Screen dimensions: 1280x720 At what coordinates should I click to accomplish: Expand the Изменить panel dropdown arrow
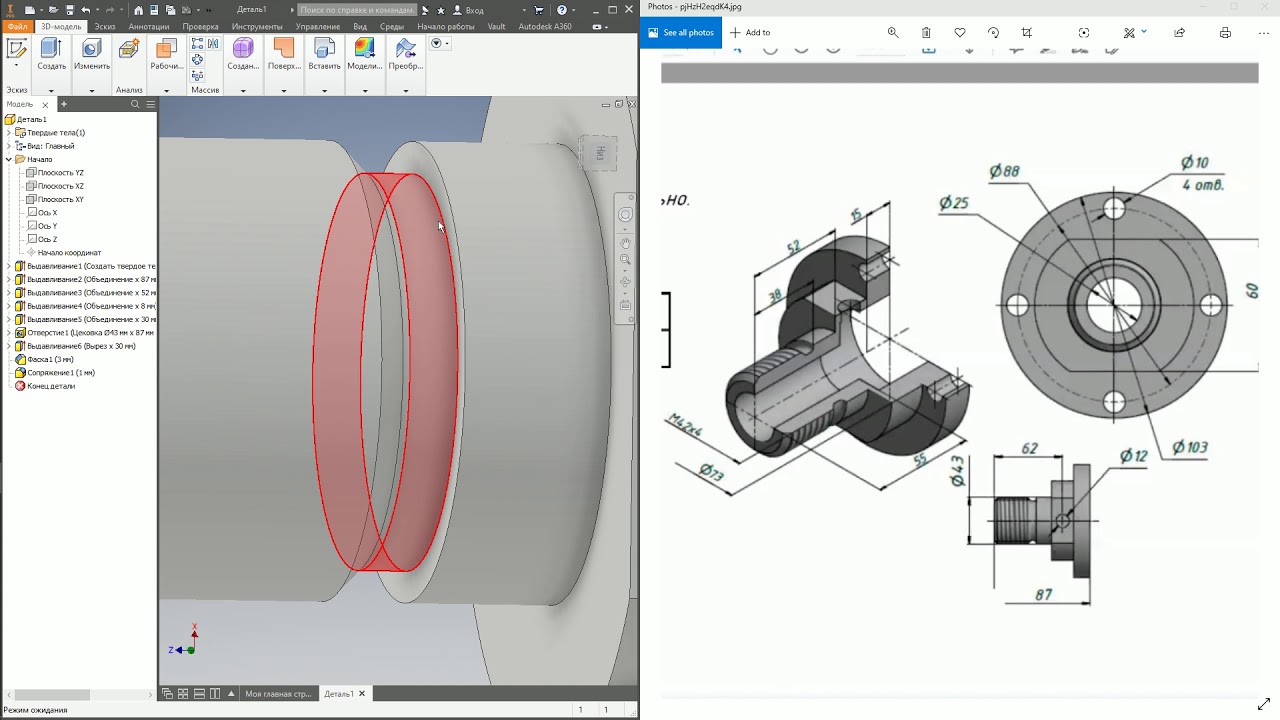pos(91,90)
